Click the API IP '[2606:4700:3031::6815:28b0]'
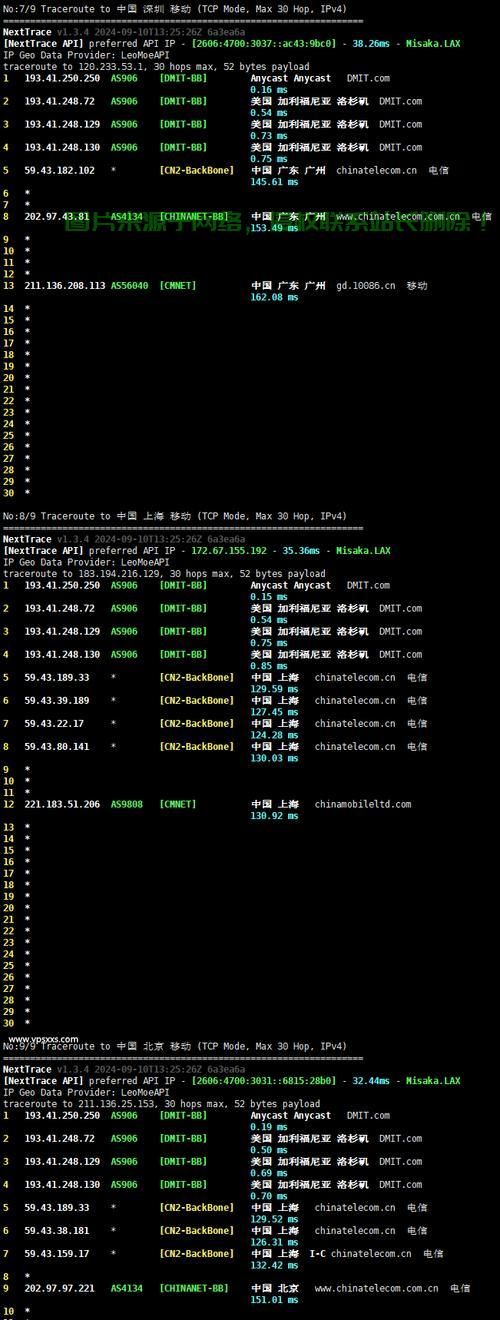Image resolution: width=500 pixels, height=1320 pixels. (262, 1081)
